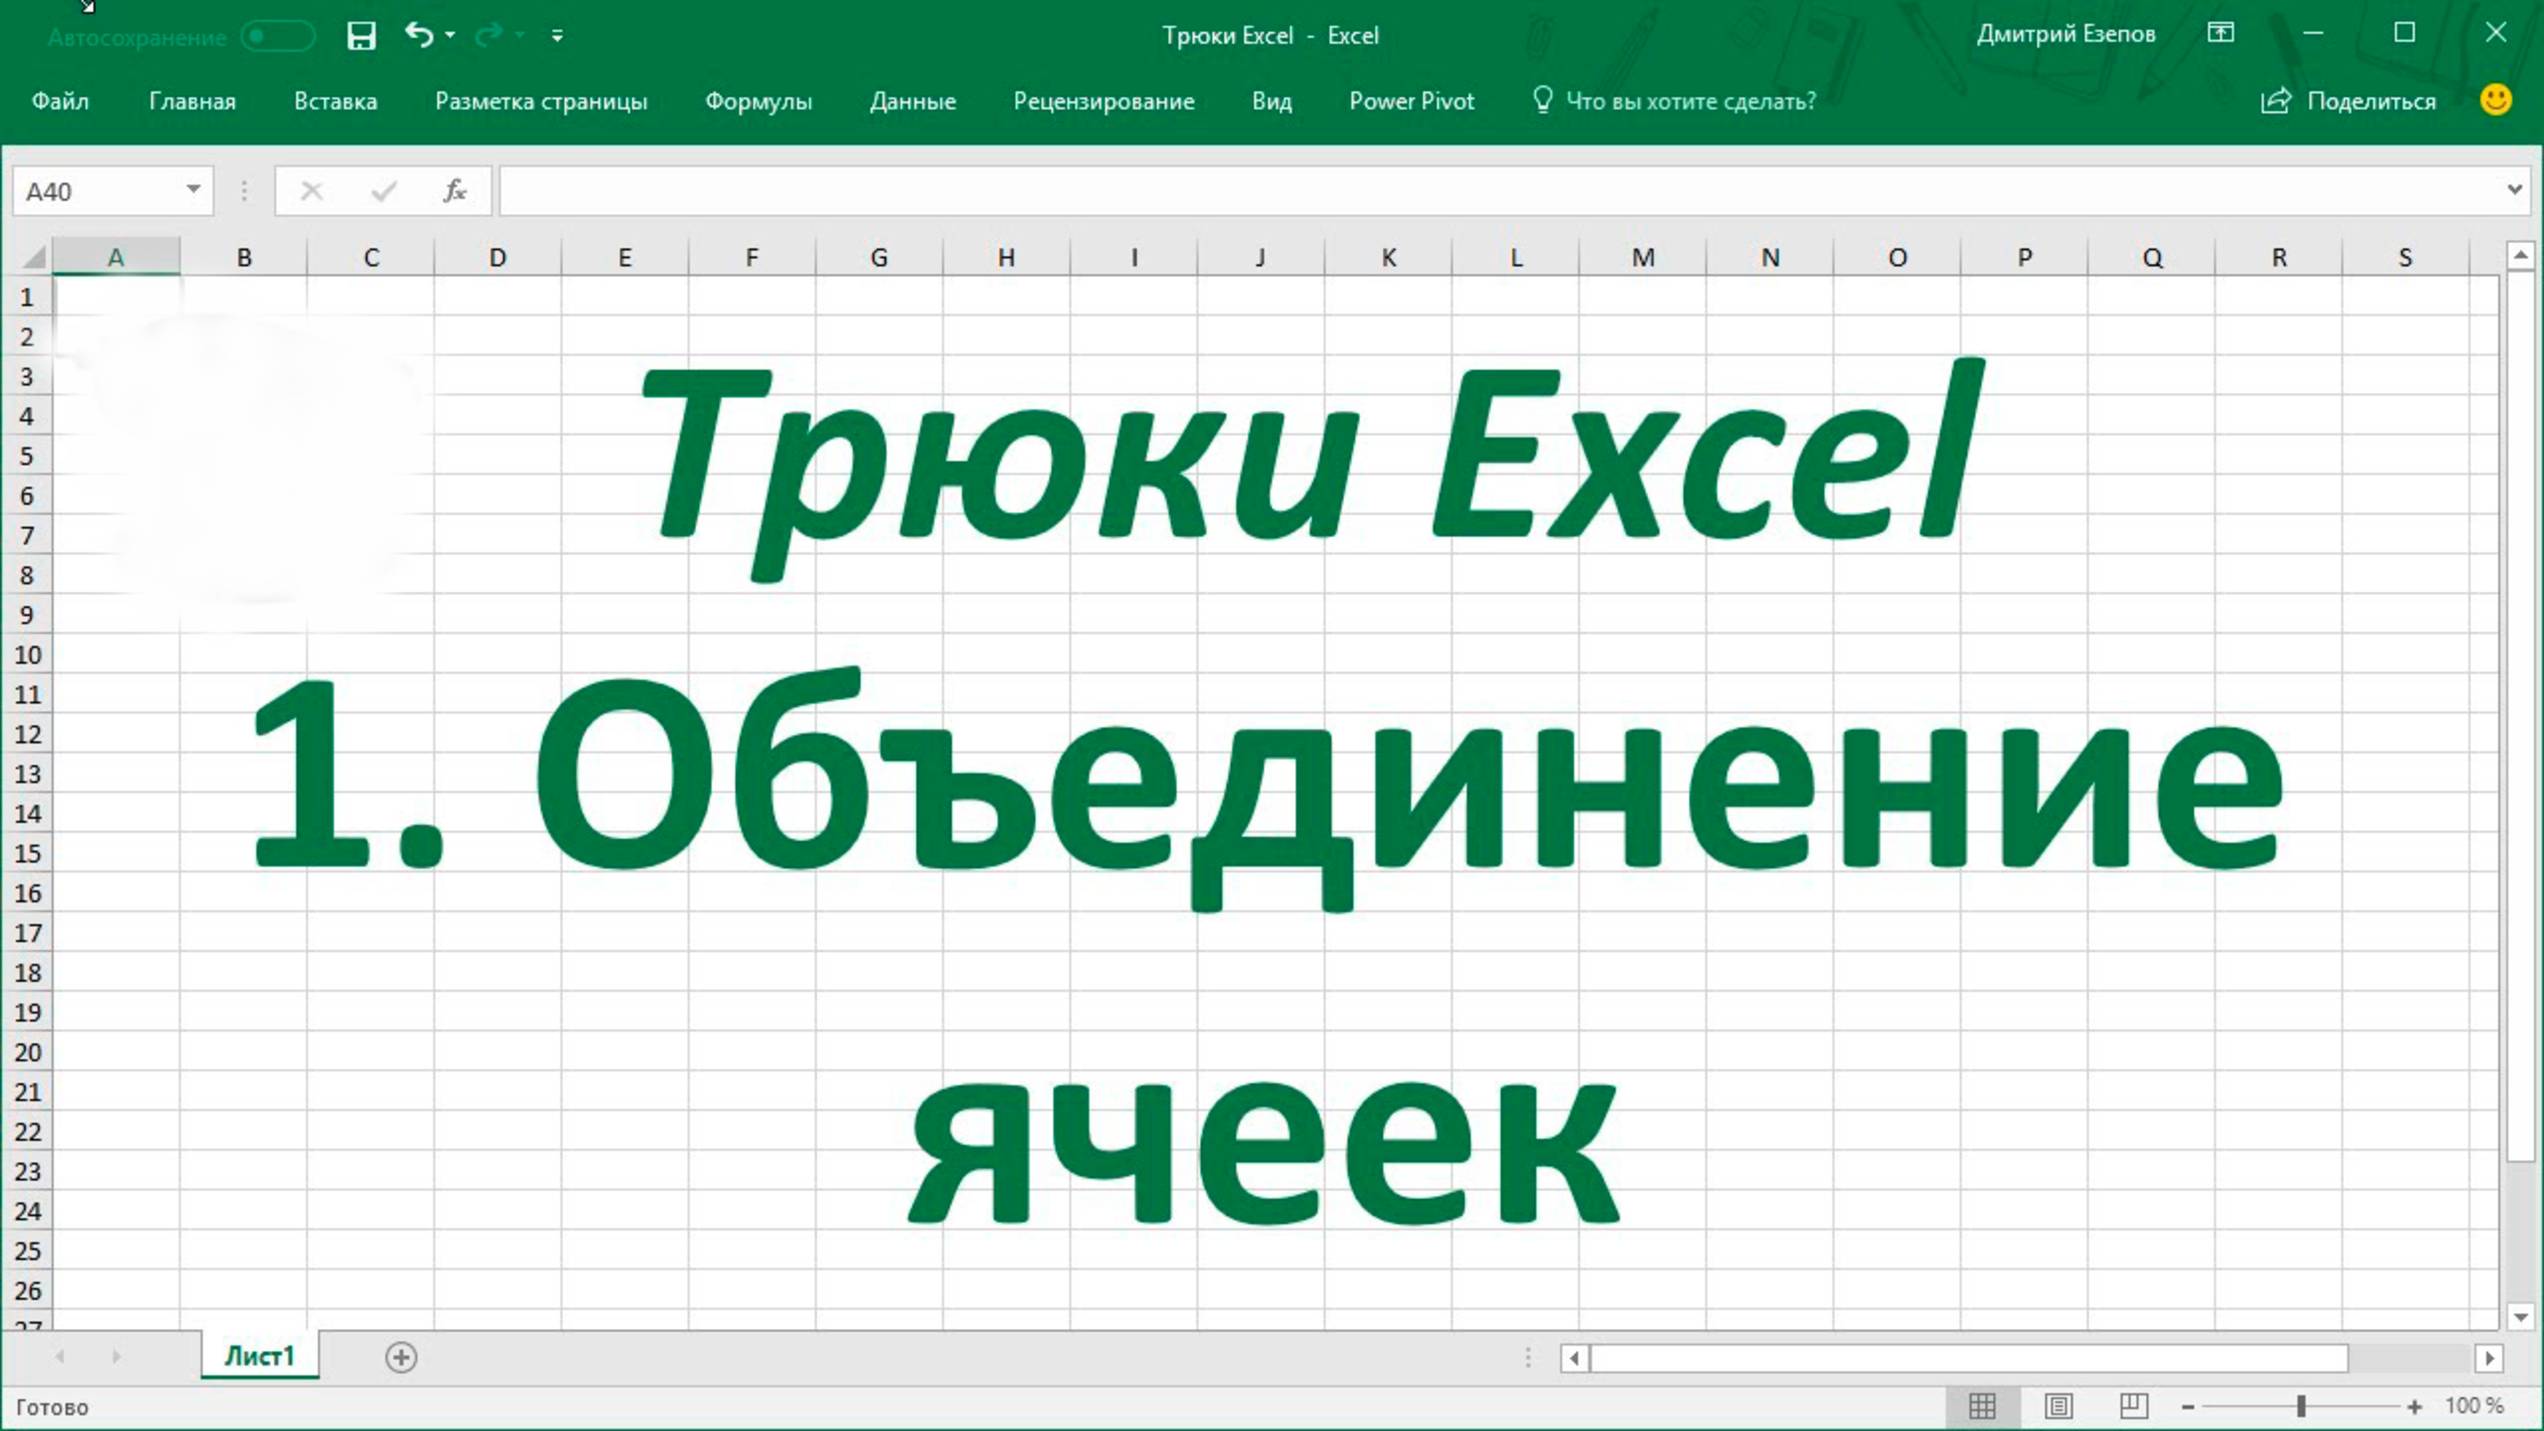Confirm entry with the checkmark icon
2544x1431 pixels.
[x=381, y=191]
